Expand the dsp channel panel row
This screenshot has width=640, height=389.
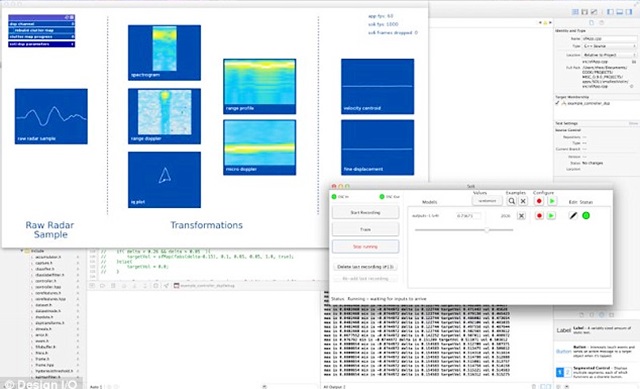pos(42,24)
